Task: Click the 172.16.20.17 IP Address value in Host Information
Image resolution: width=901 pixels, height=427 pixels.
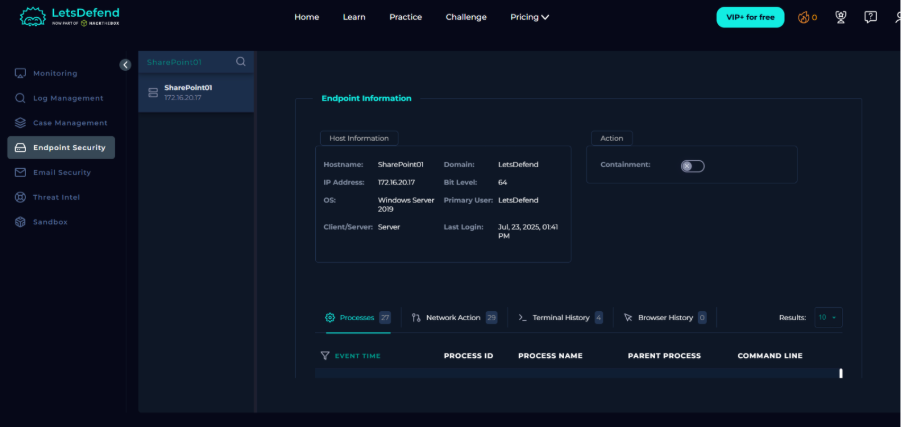Action: point(396,182)
